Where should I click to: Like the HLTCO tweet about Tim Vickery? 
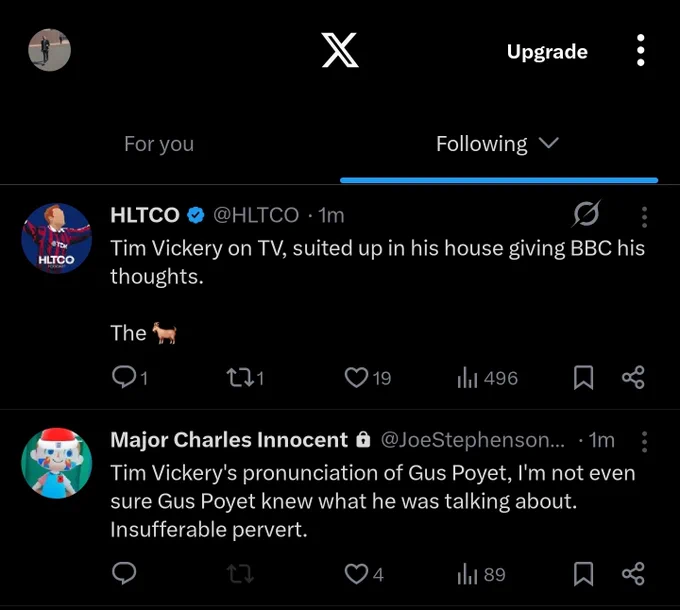click(x=368, y=378)
